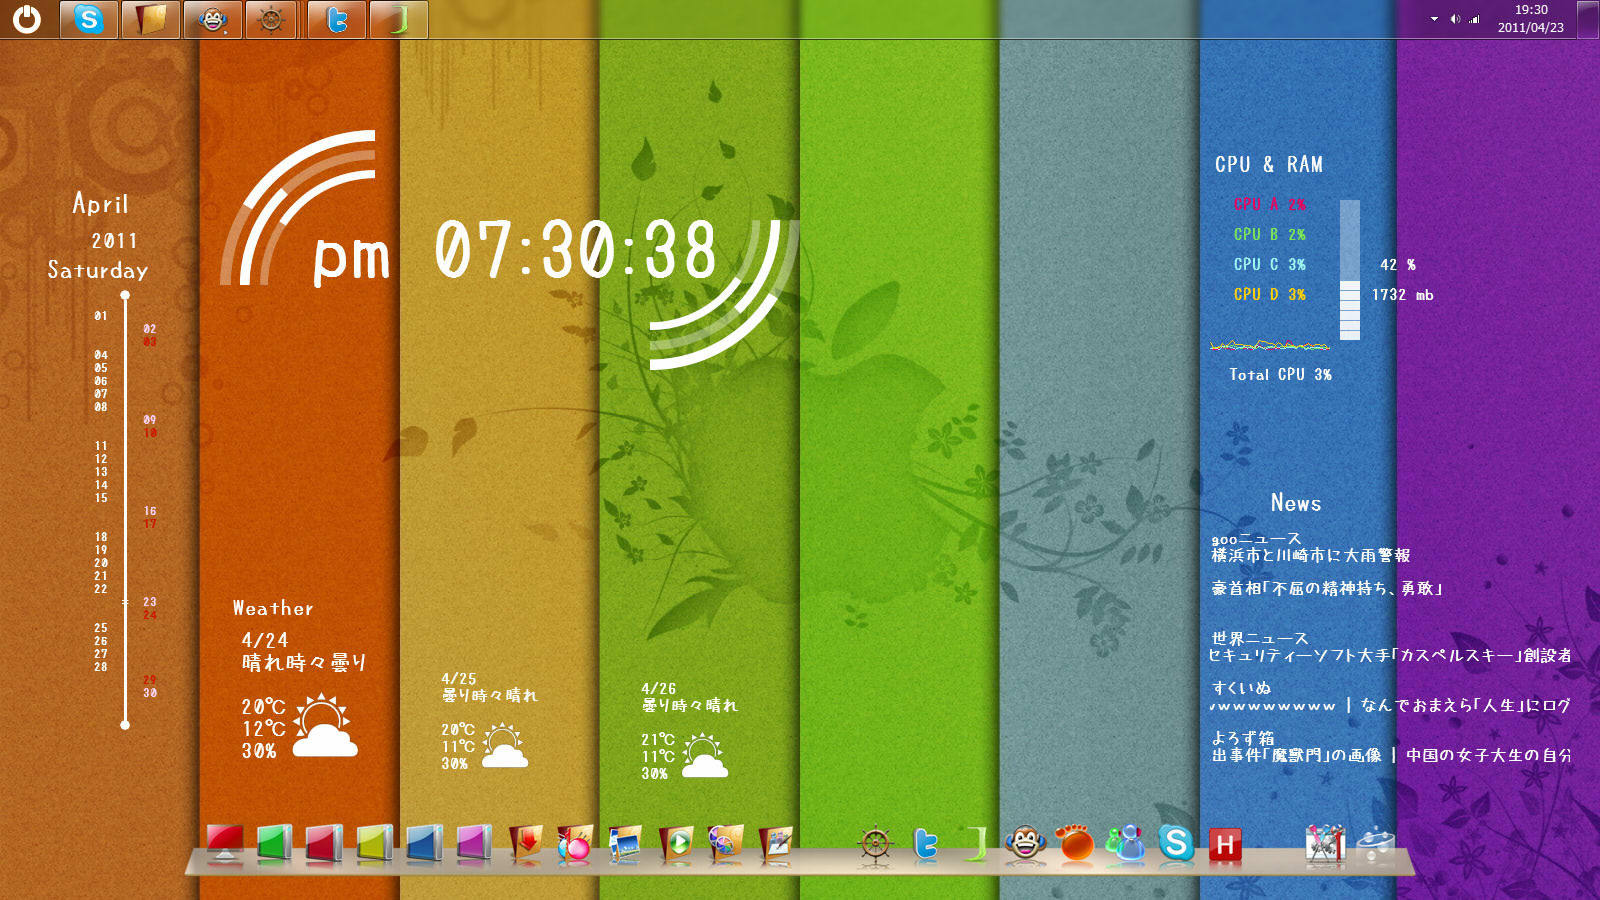Launch the ship wheel app from the dock
This screenshot has height=900, width=1600.
pyautogui.click(x=875, y=844)
